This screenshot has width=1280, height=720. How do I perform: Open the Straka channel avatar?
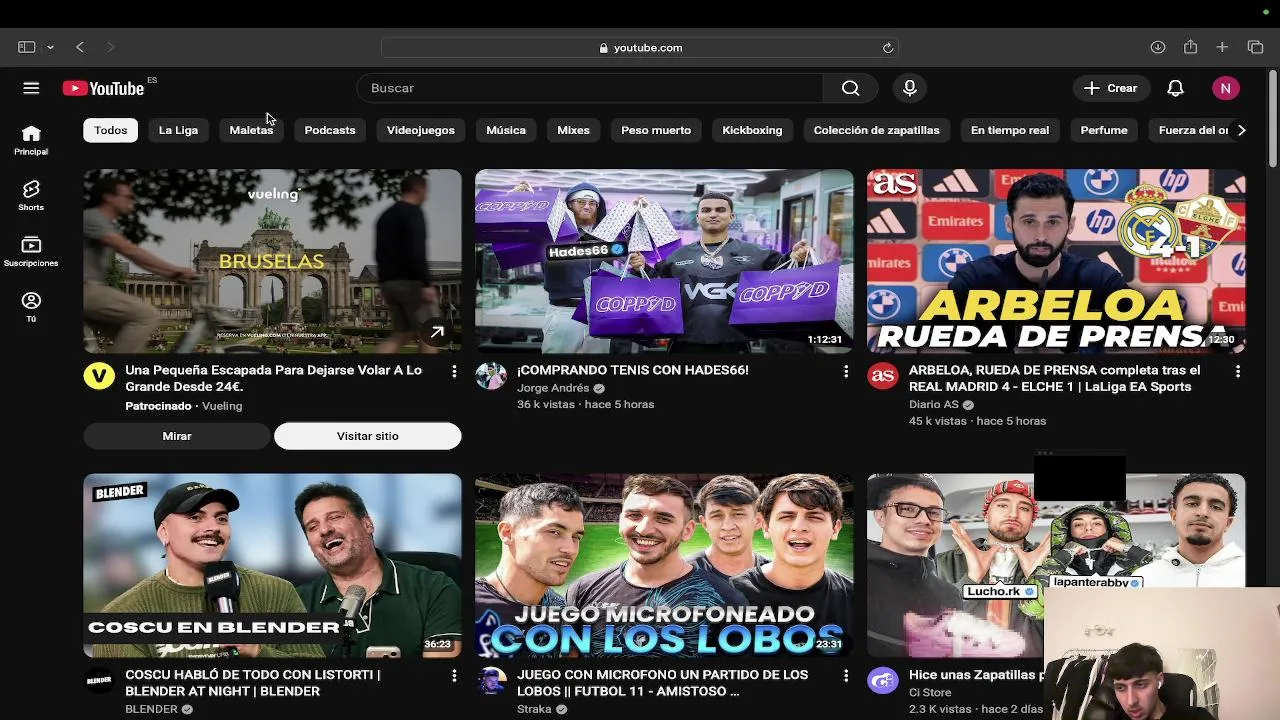(491, 681)
